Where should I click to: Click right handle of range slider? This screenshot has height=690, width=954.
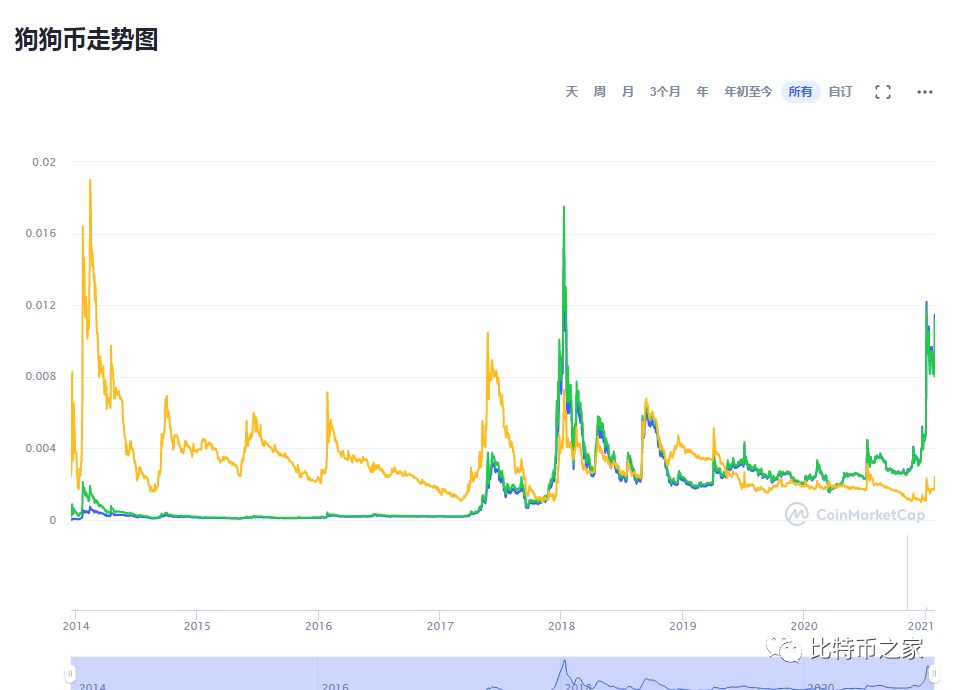pyautogui.click(x=934, y=673)
